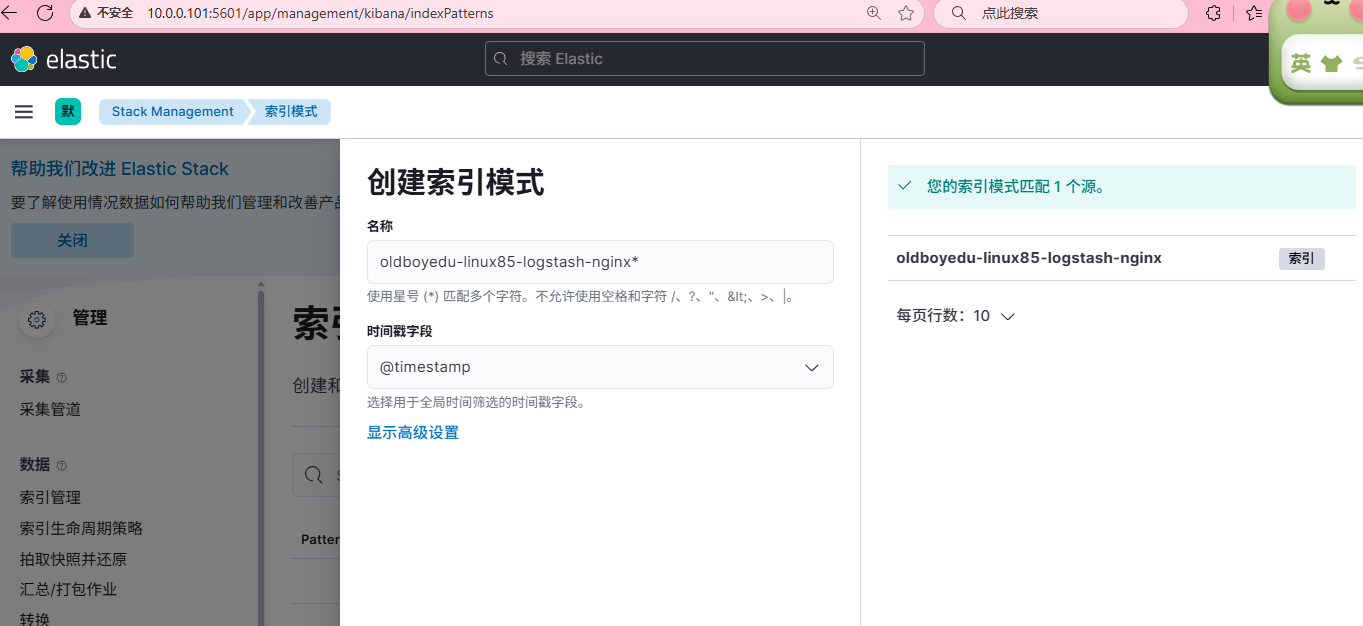Click the 索引模式 breadcrumb
The height and width of the screenshot is (626, 1363).
click(x=291, y=112)
